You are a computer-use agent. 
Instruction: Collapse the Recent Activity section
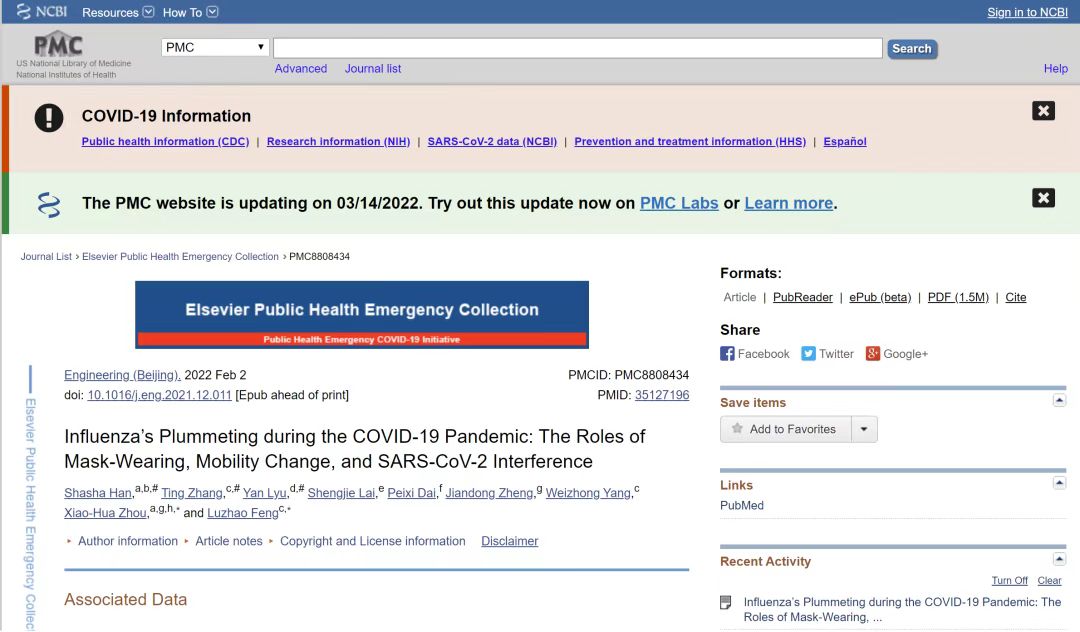tap(1059, 559)
